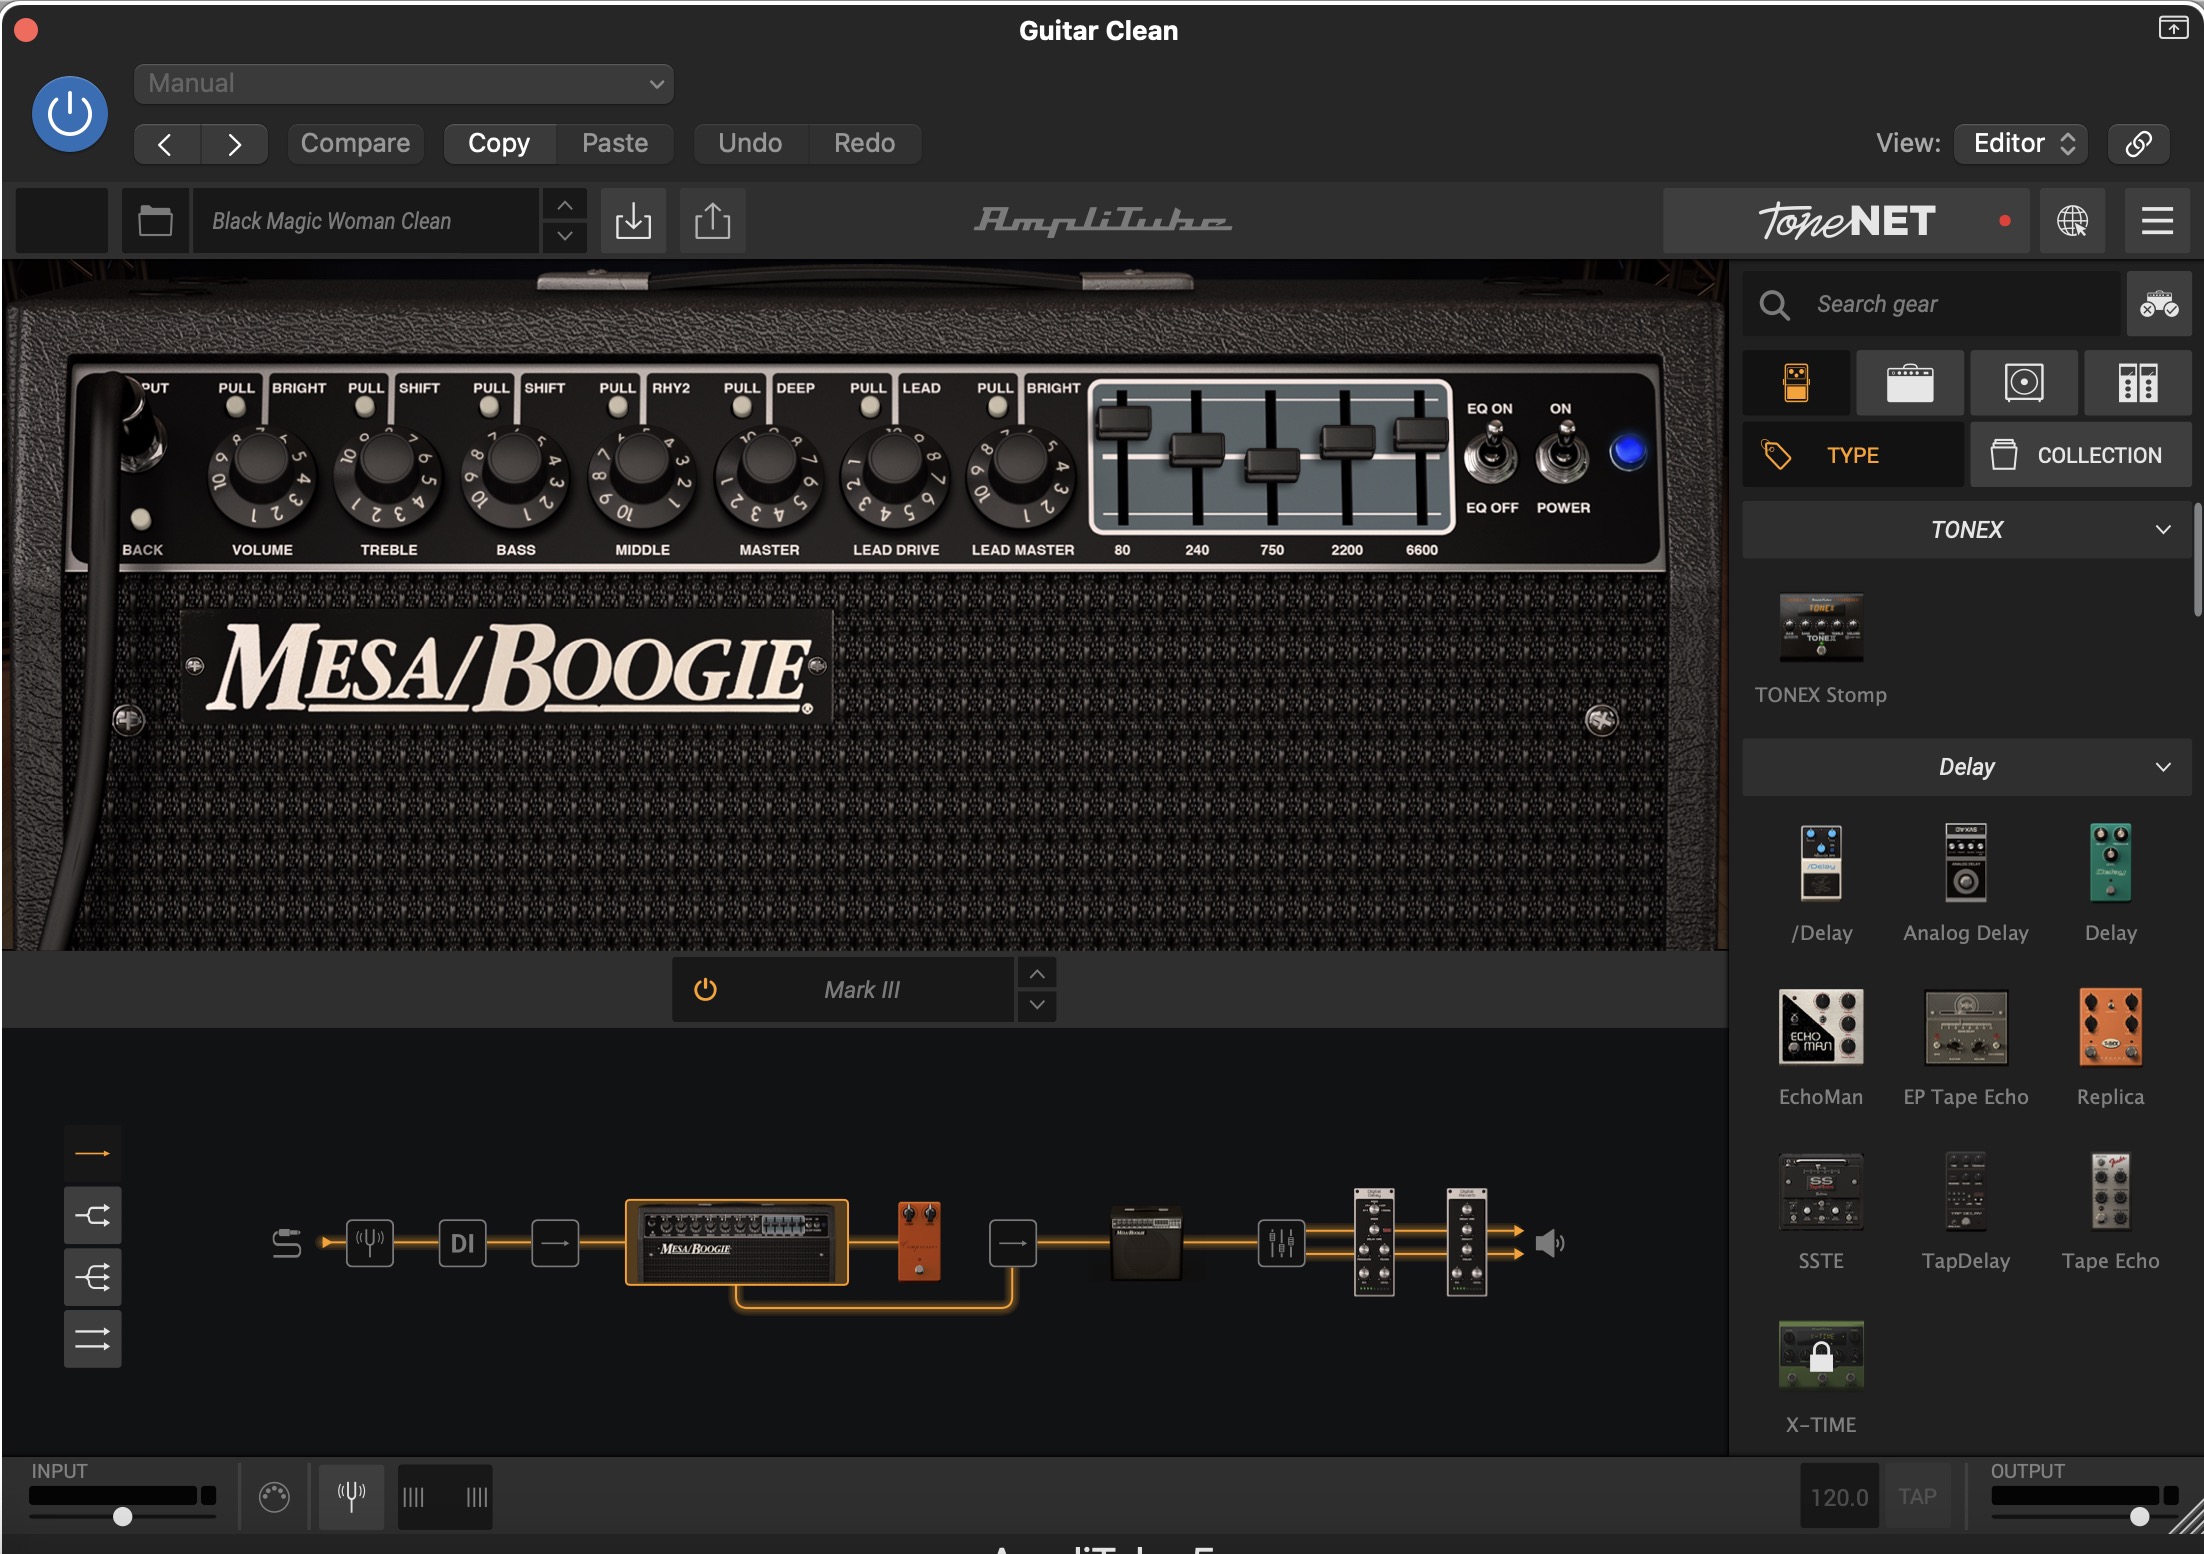Select the amp head gear category
The image size is (2204, 1554).
1910,383
